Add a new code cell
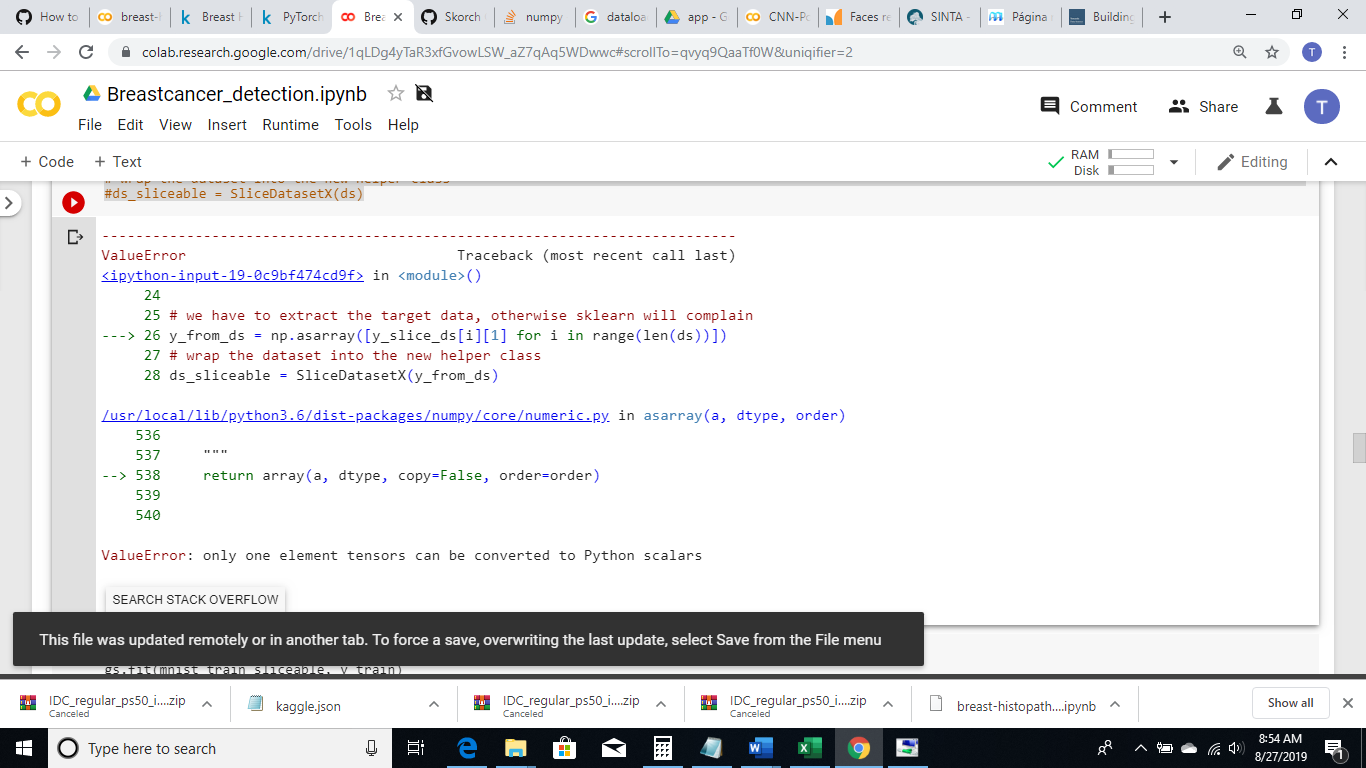This screenshot has height=768, width=1366. [46, 161]
